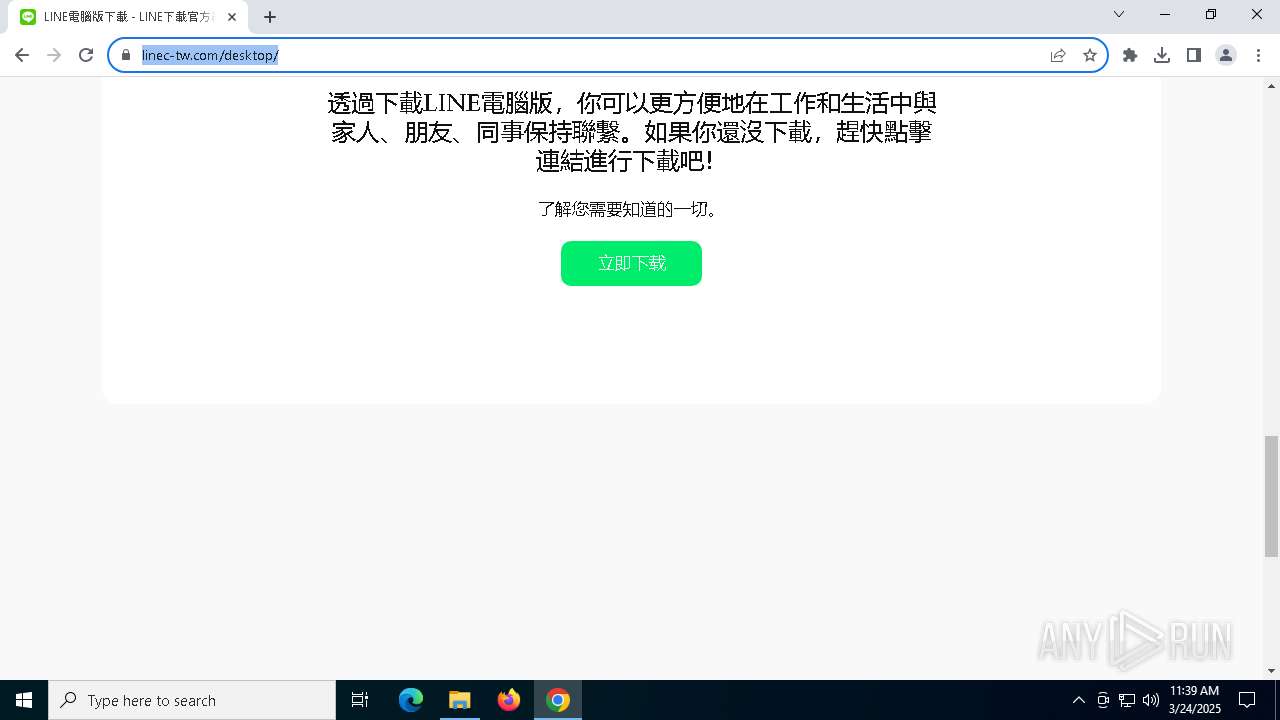Open Chrome downloads tray icon
Screen dimensions: 1280x720
1162,55
